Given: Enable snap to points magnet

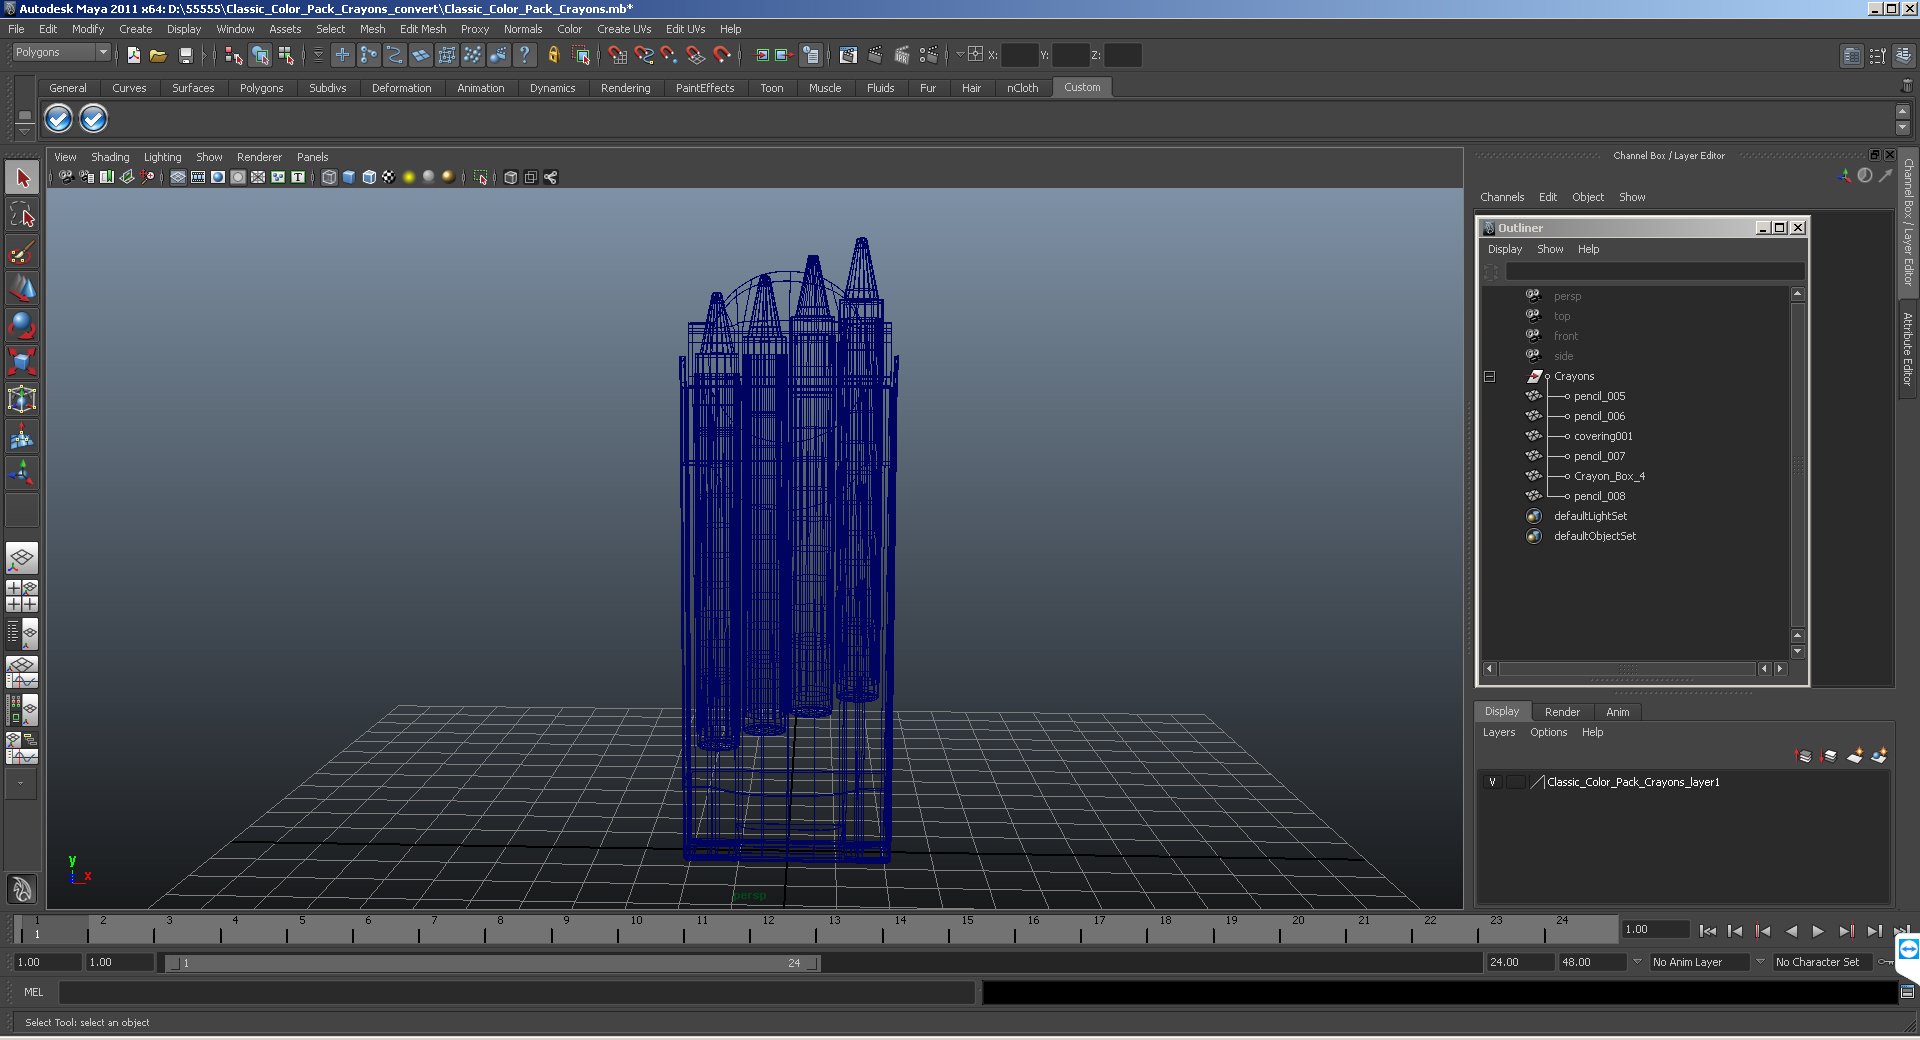Looking at the screenshot, I should point(669,55).
